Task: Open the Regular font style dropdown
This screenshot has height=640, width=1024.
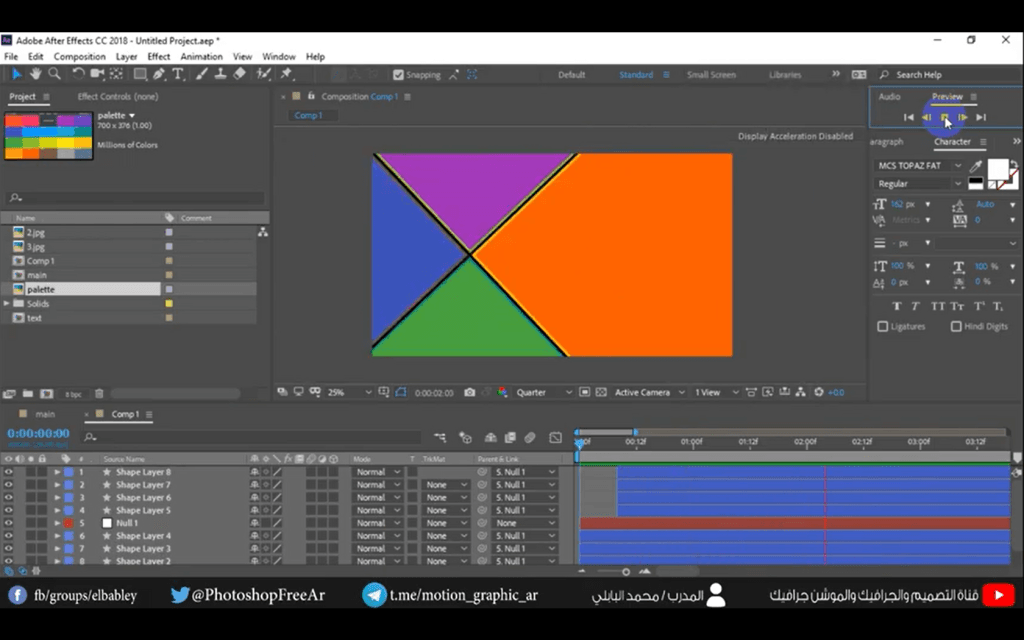Action: (920, 184)
